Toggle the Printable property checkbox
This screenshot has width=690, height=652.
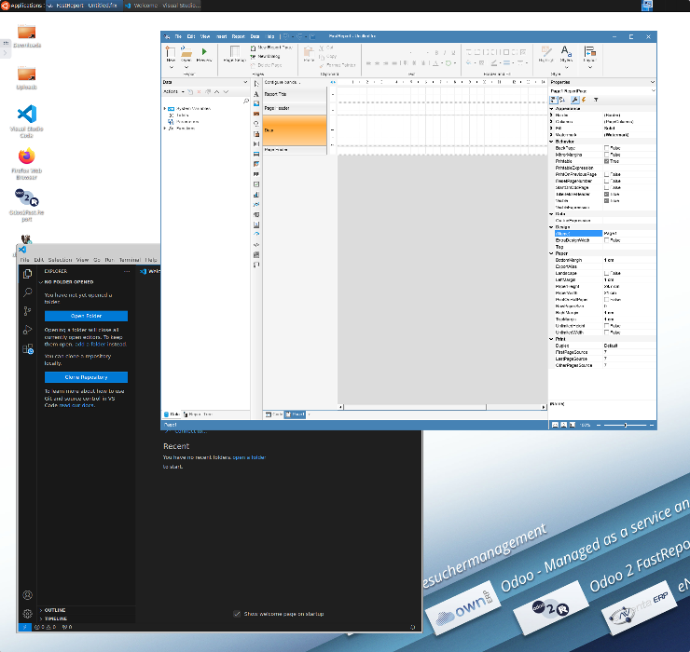click(x=606, y=161)
